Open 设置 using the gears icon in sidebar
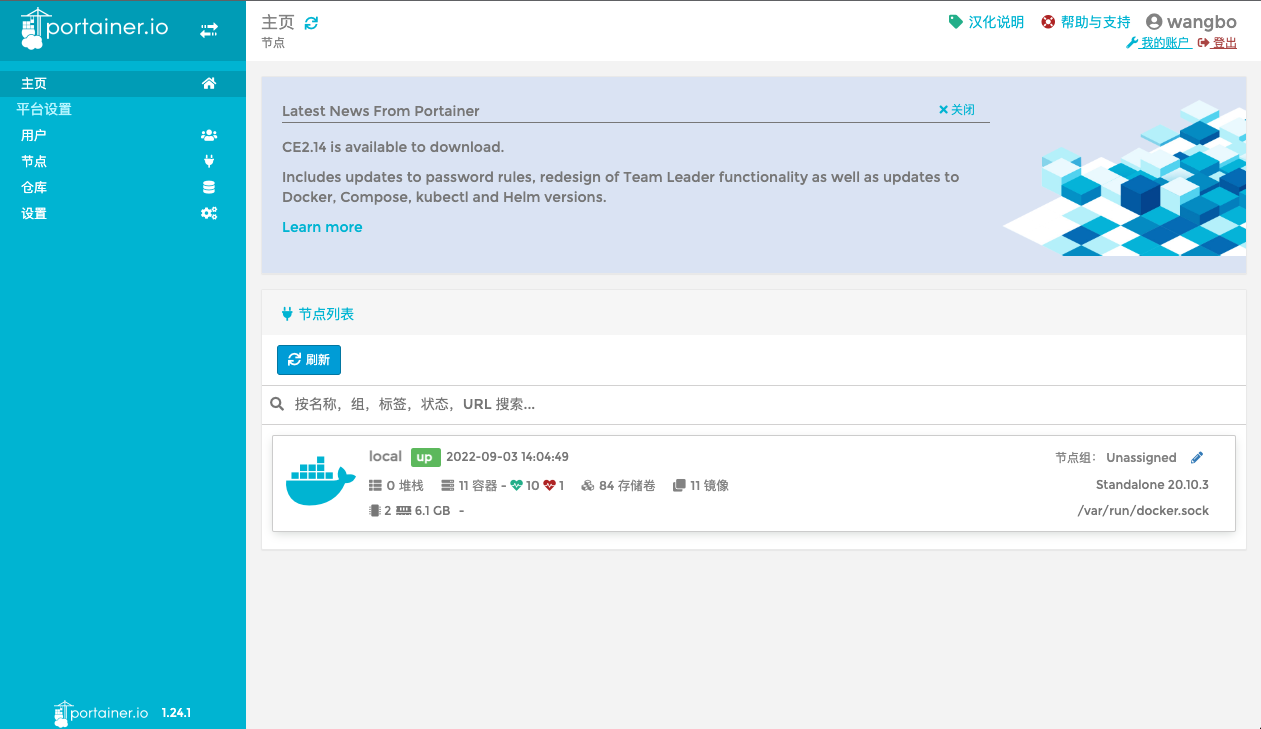 click(x=208, y=213)
